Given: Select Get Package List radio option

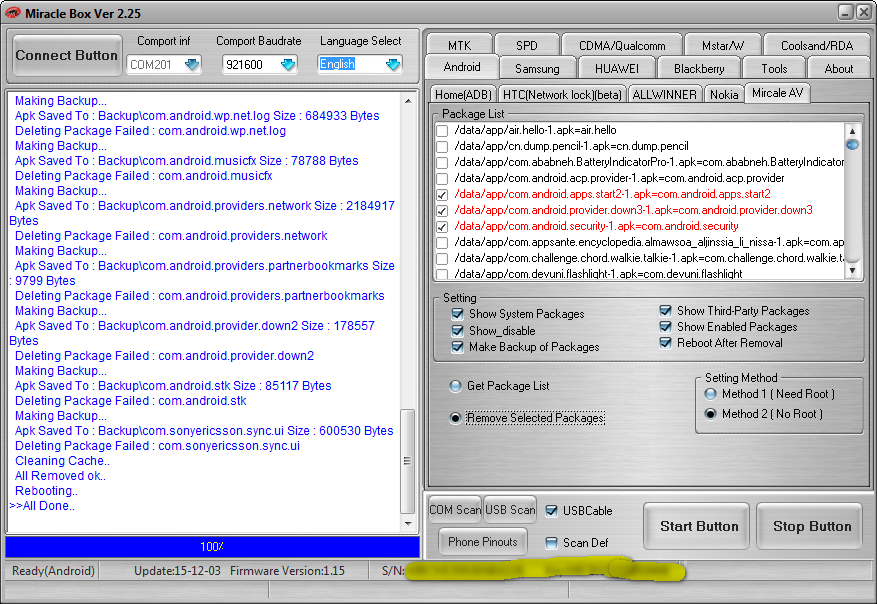Looking at the screenshot, I should click(x=455, y=386).
